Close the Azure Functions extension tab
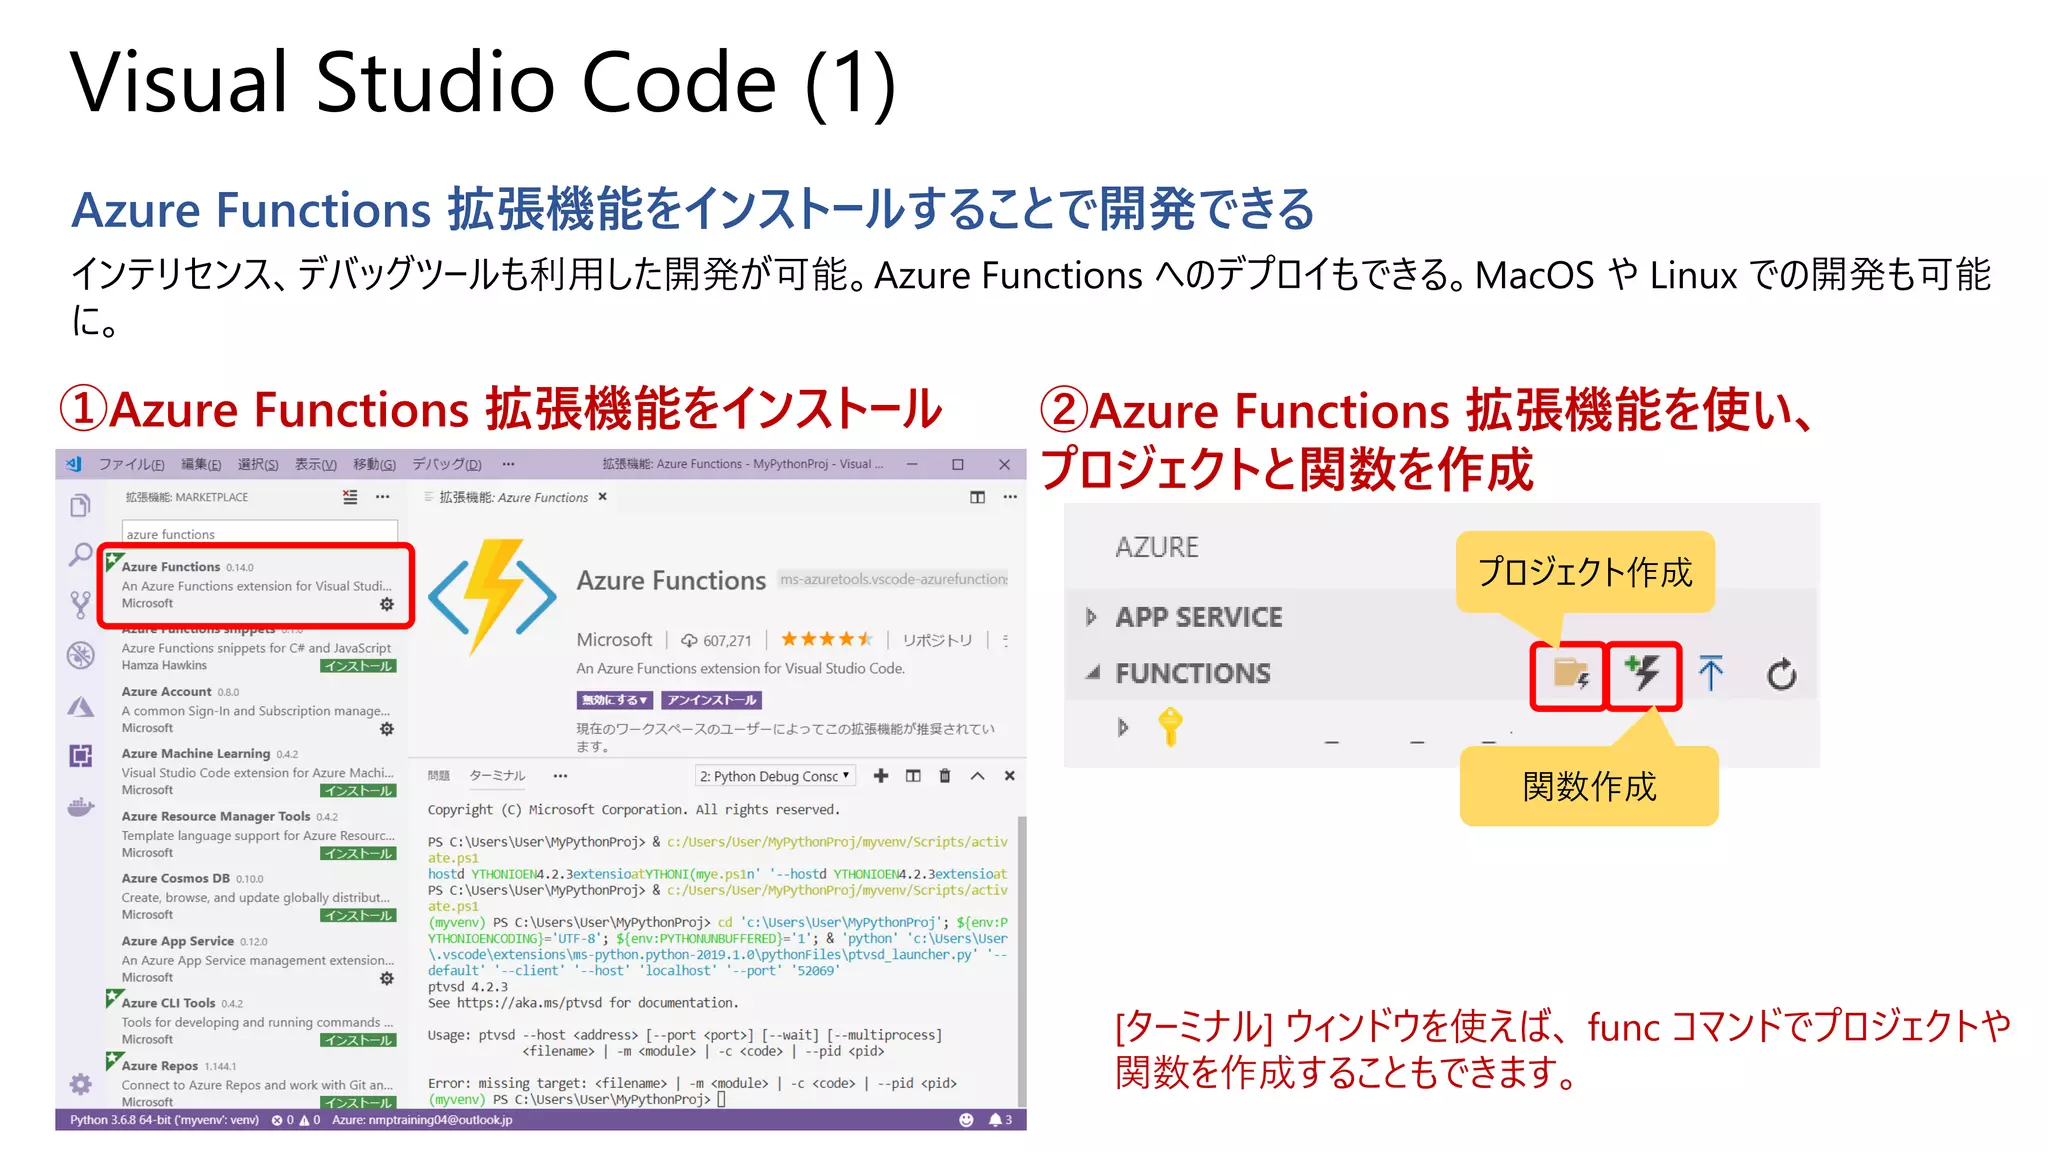Image resolution: width=2048 pixels, height=1152 pixels. (602, 497)
